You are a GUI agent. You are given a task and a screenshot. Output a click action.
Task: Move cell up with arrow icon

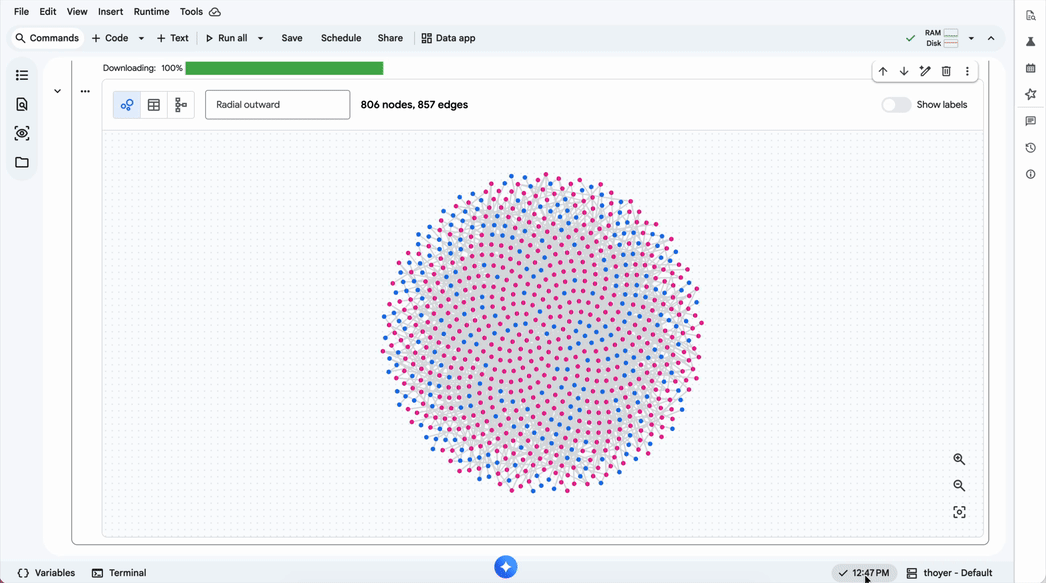(883, 72)
